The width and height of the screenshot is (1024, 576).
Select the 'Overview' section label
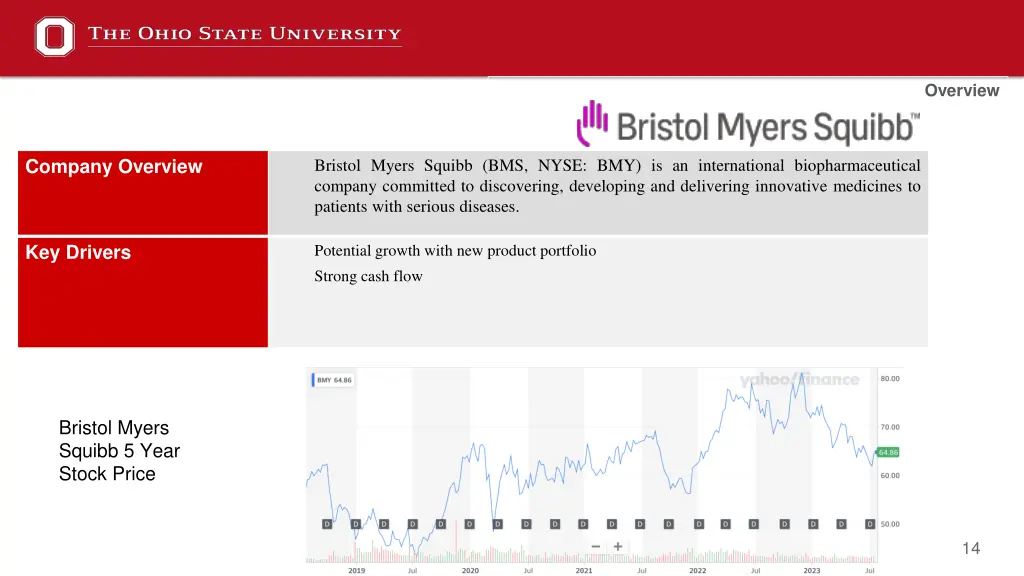(961, 91)
